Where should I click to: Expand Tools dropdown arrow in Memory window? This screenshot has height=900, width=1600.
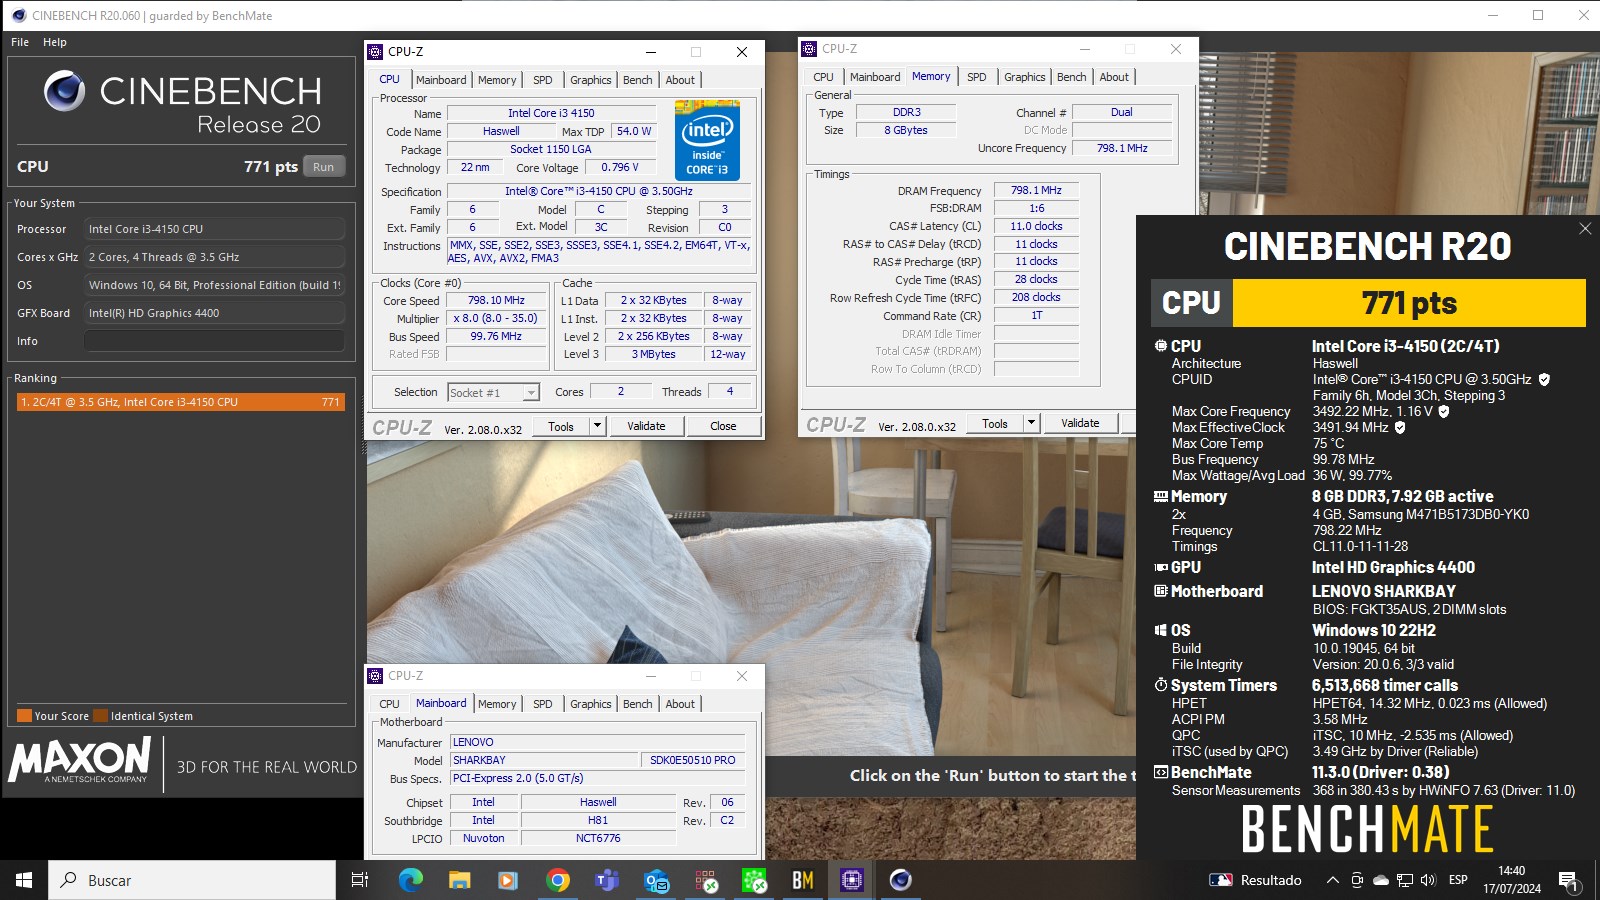(1032, 423)
